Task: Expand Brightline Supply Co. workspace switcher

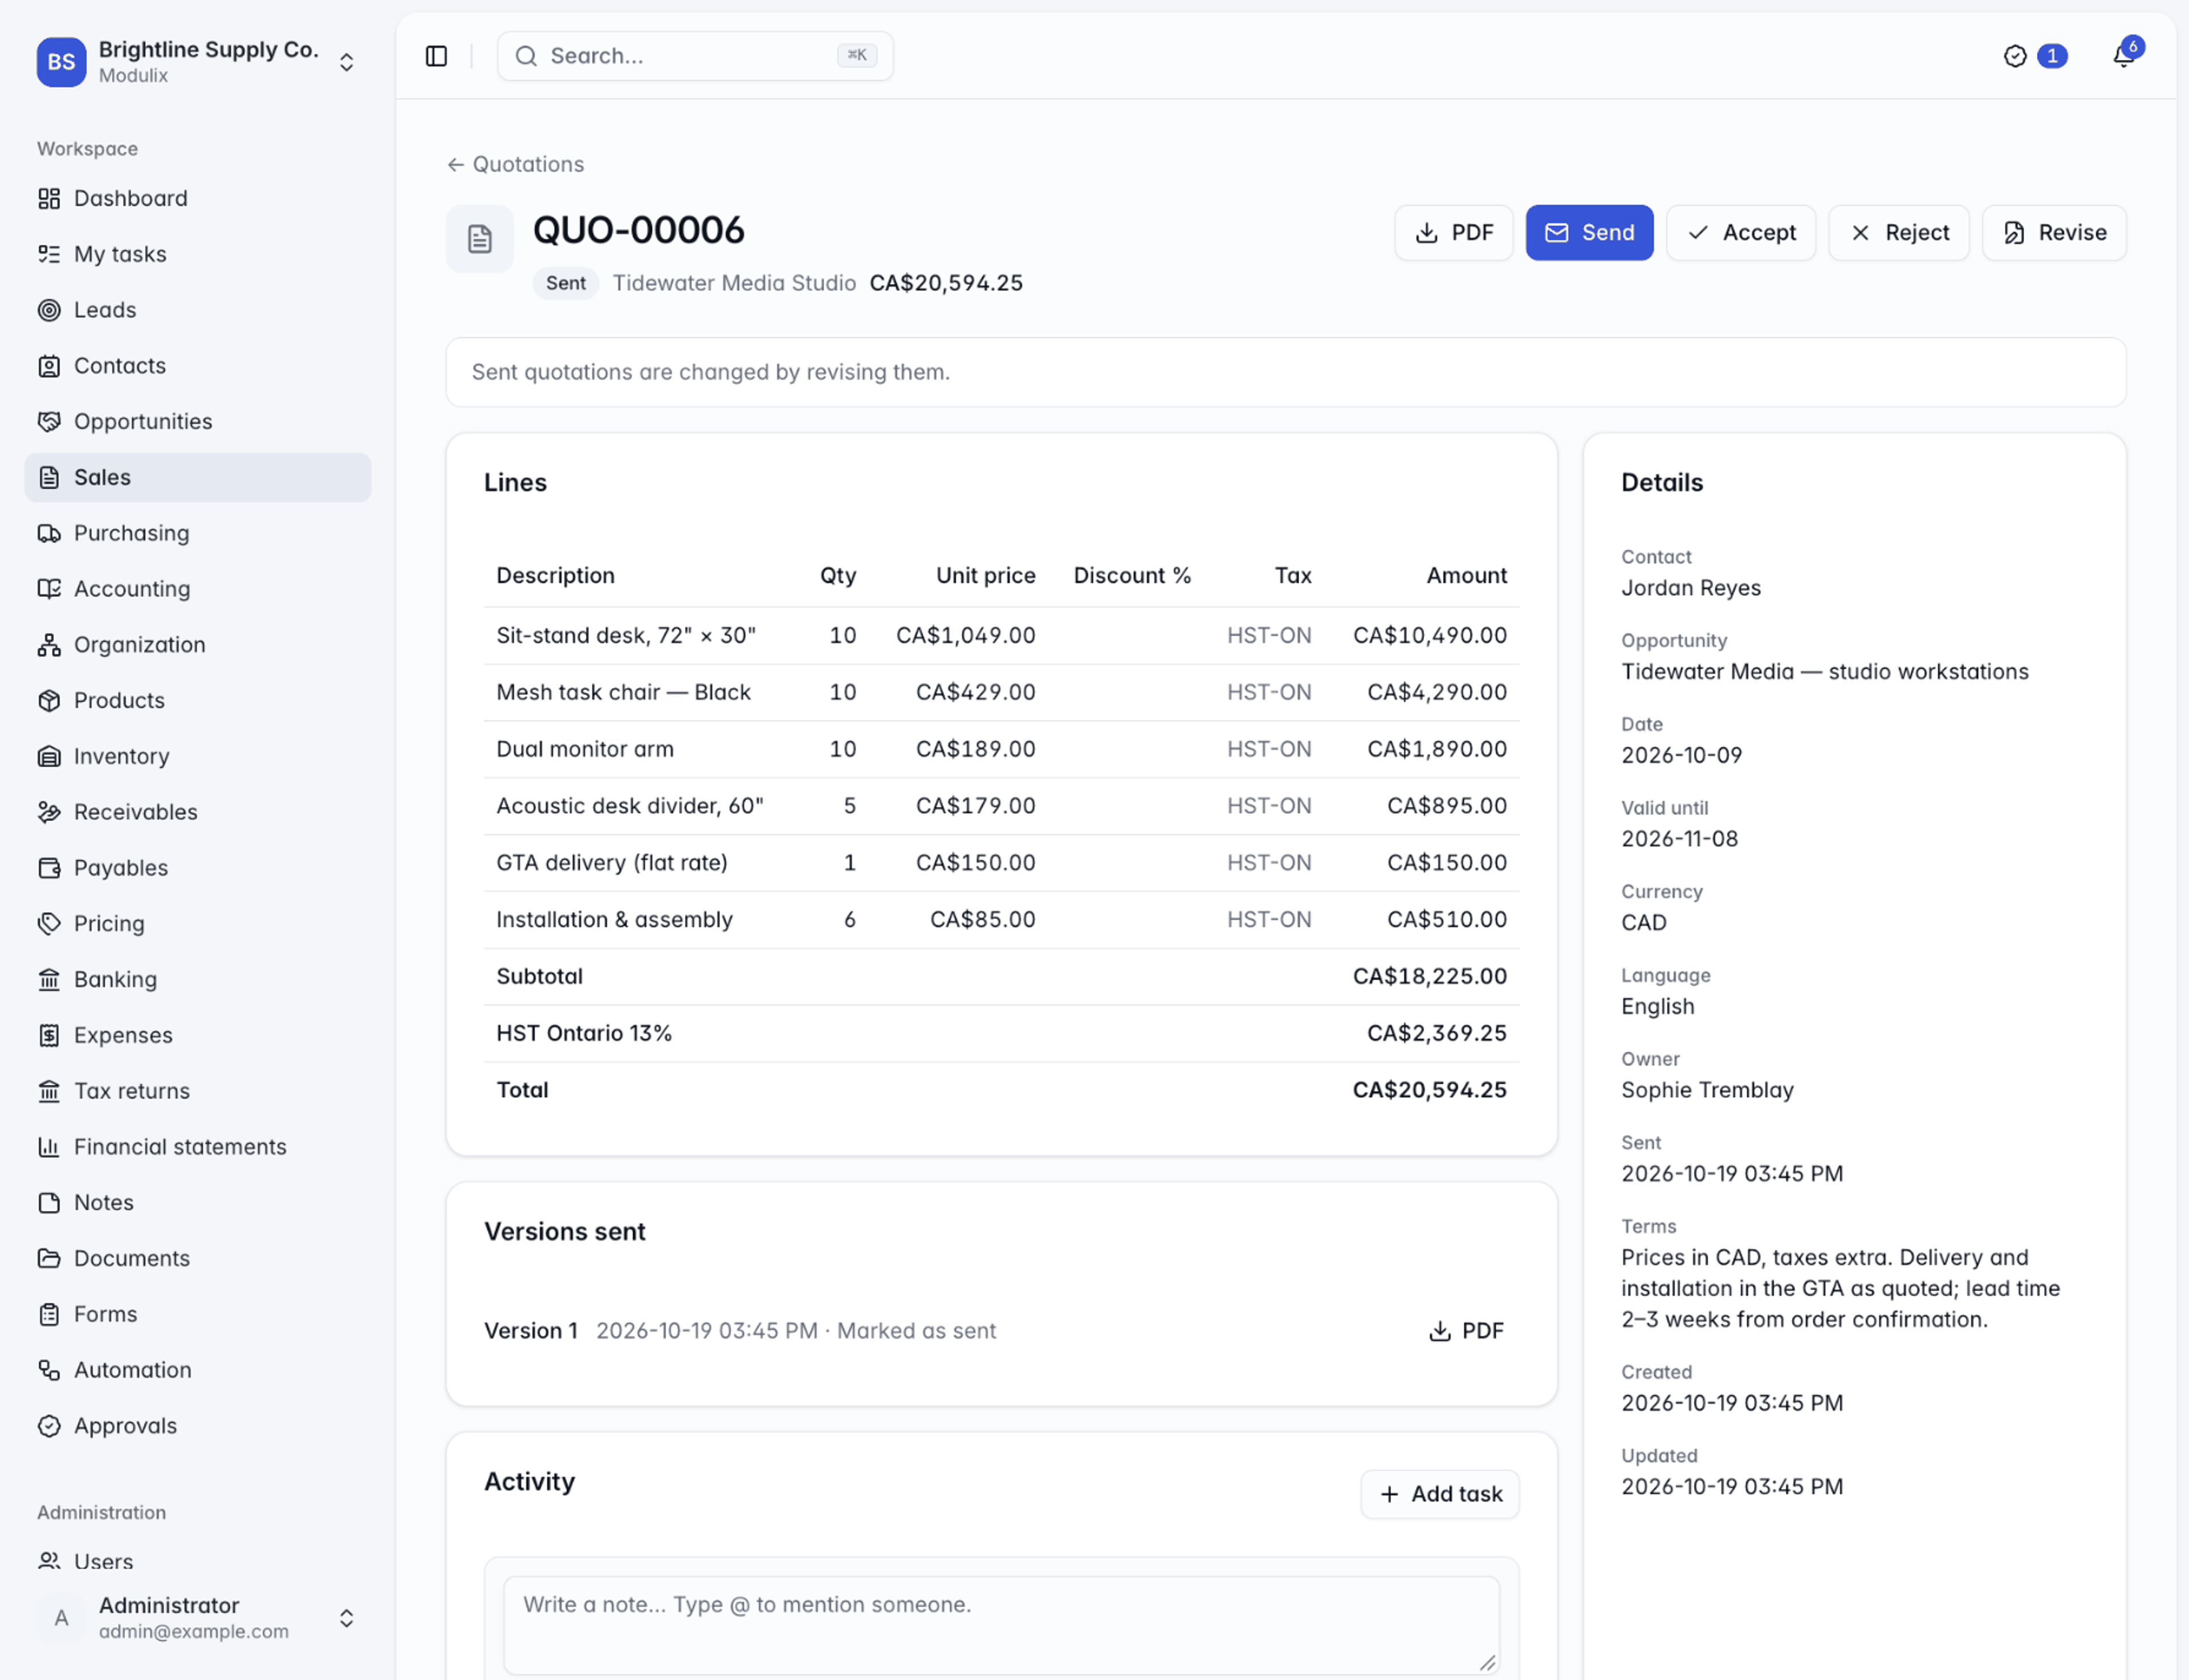Action: pyautogui.click(x=197, y=61)
